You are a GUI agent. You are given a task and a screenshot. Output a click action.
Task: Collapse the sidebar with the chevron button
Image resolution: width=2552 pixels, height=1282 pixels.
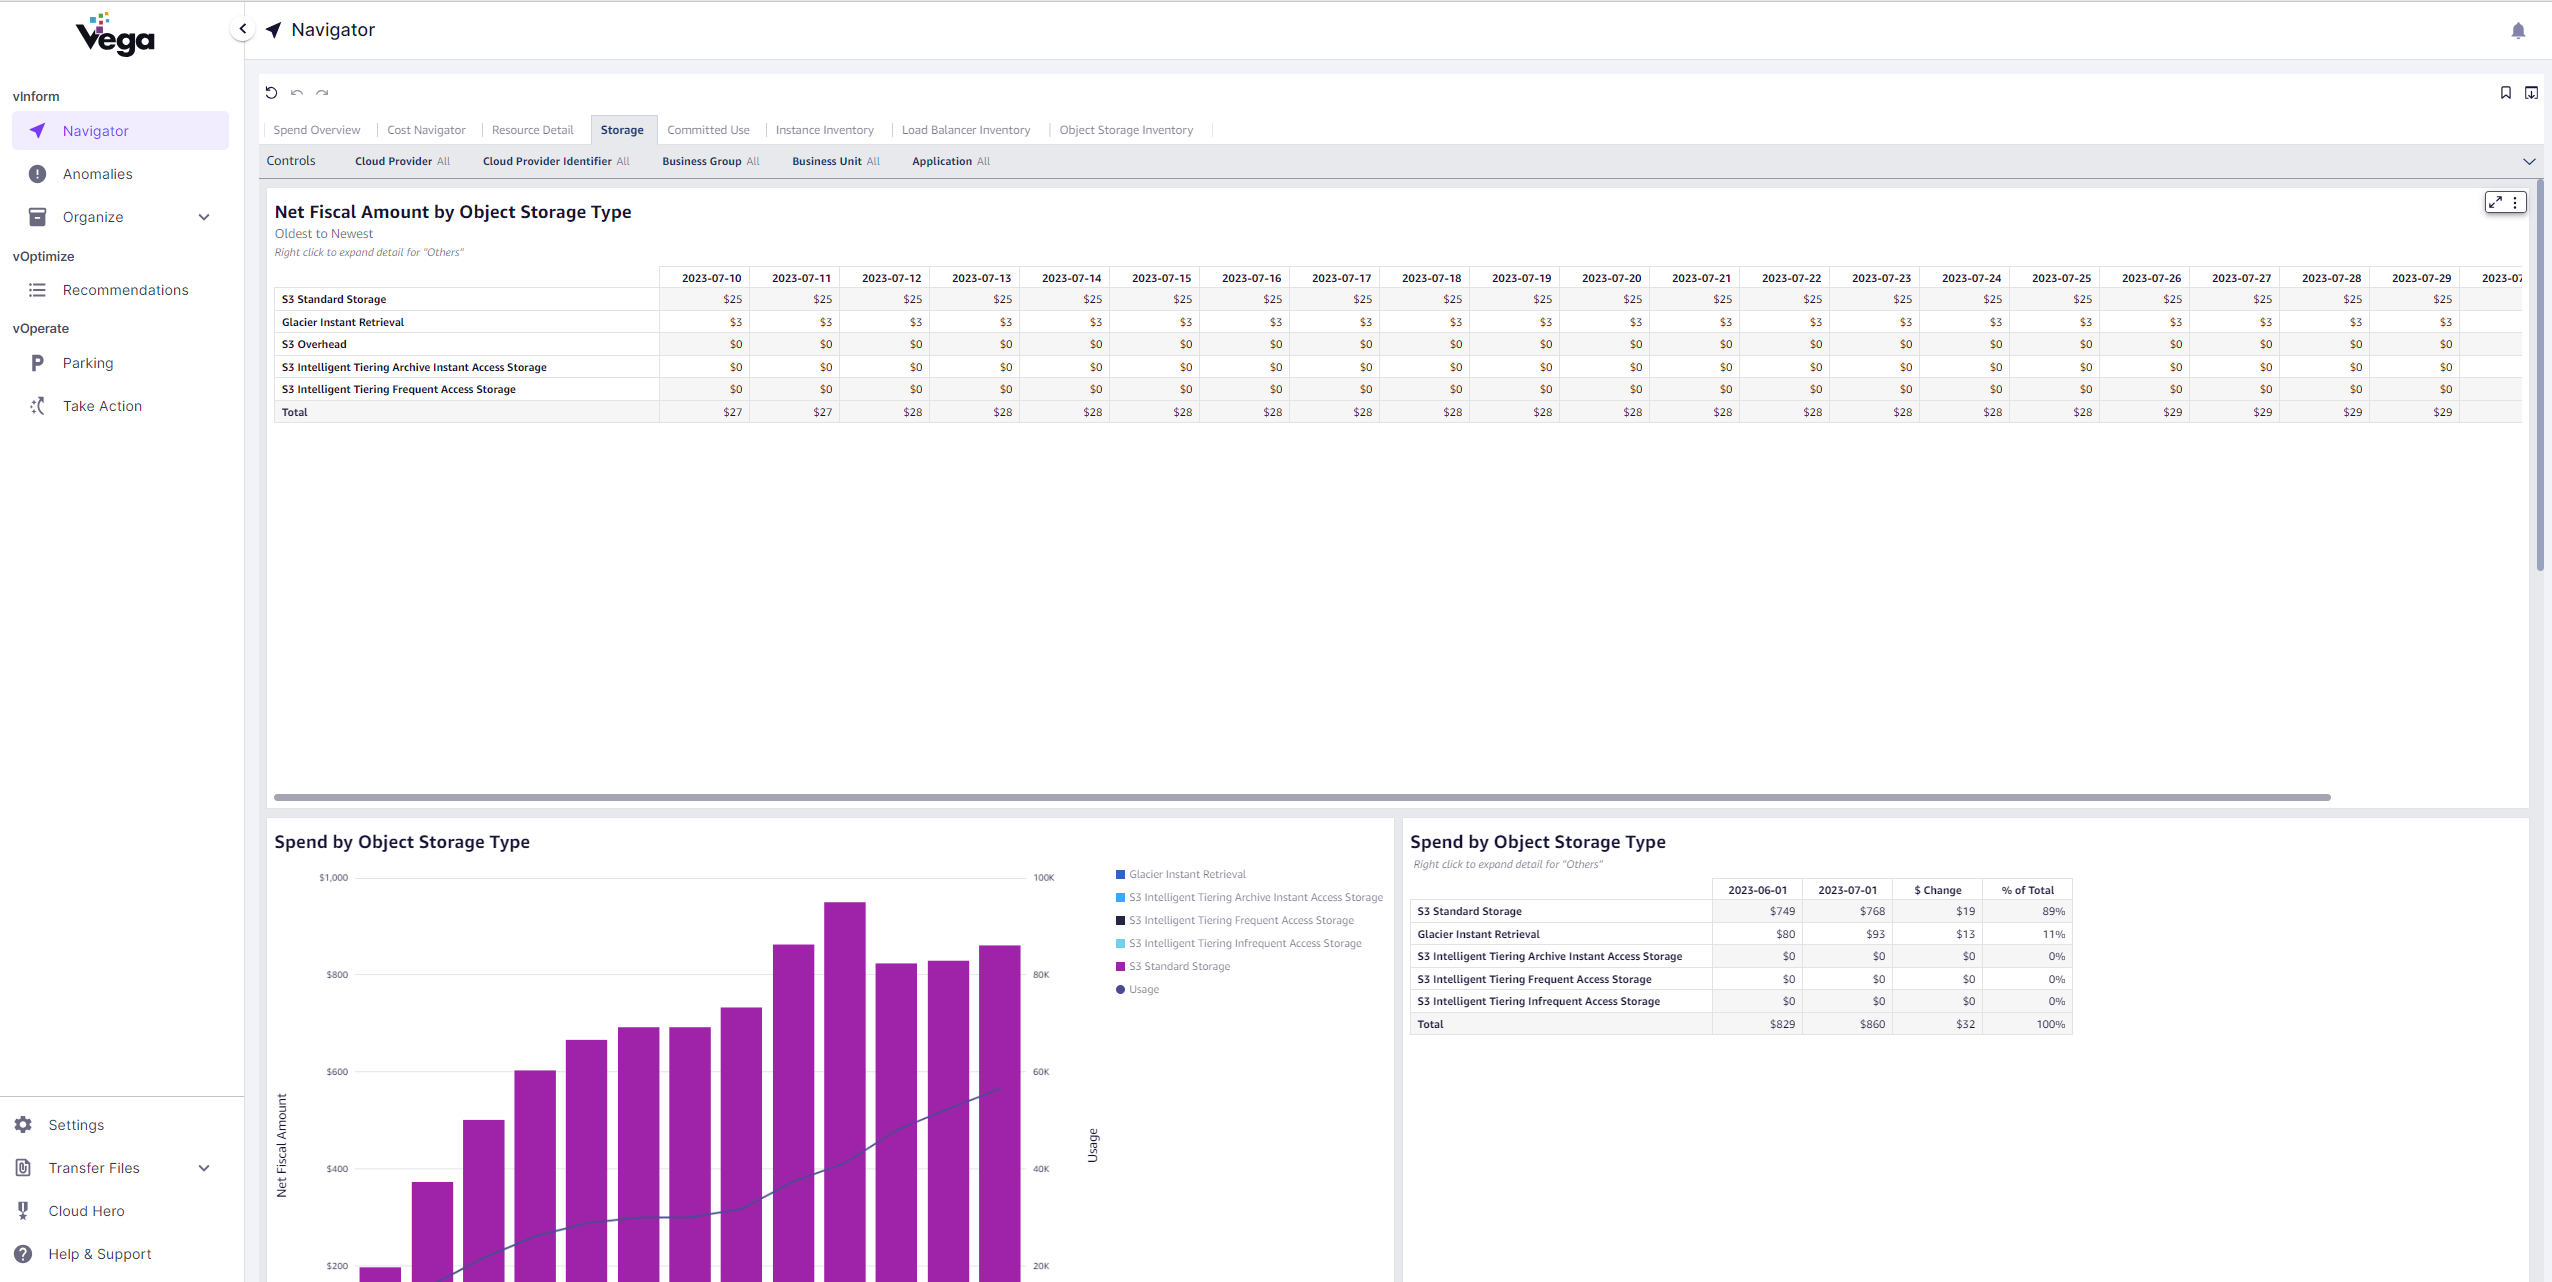point(242,29)
